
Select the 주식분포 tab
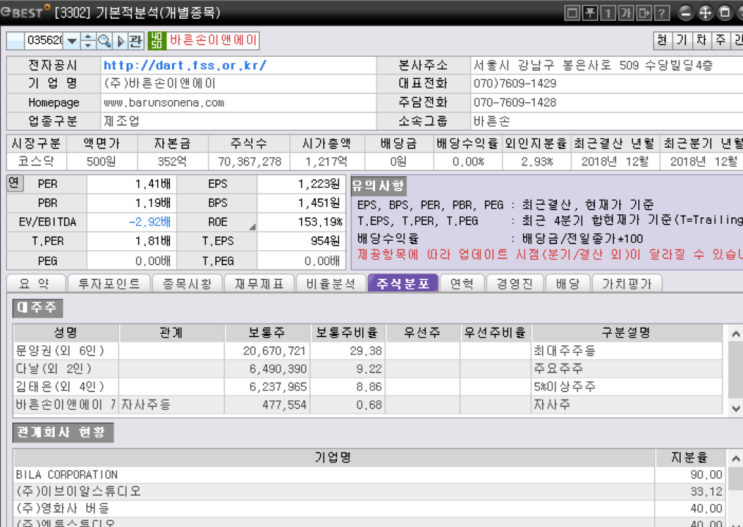pos(403,283)
